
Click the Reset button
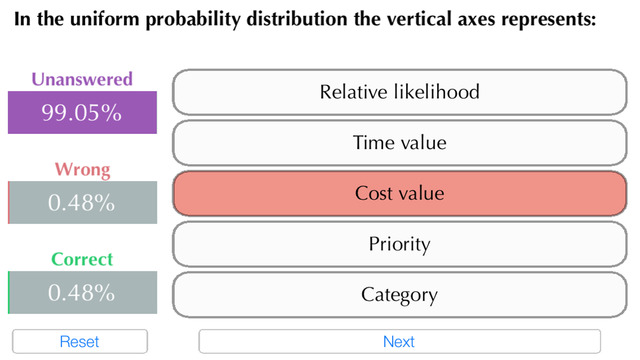(80, 342)
